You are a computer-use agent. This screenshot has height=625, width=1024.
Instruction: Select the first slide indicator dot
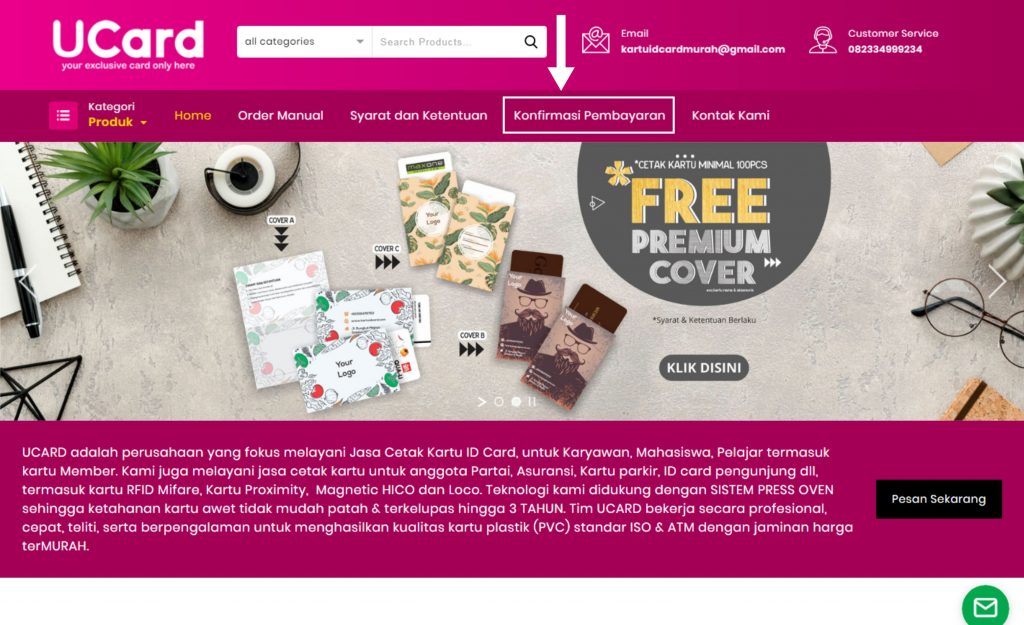pos(499,402)
